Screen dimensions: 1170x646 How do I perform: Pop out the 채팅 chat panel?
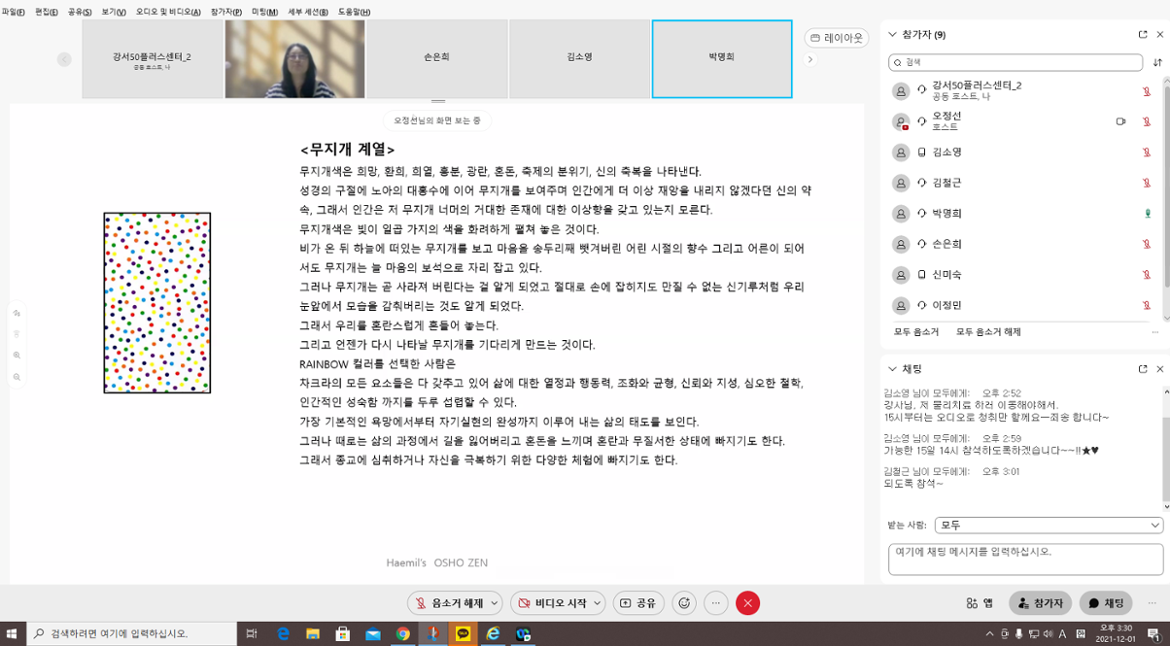[x=1143, y=369]
